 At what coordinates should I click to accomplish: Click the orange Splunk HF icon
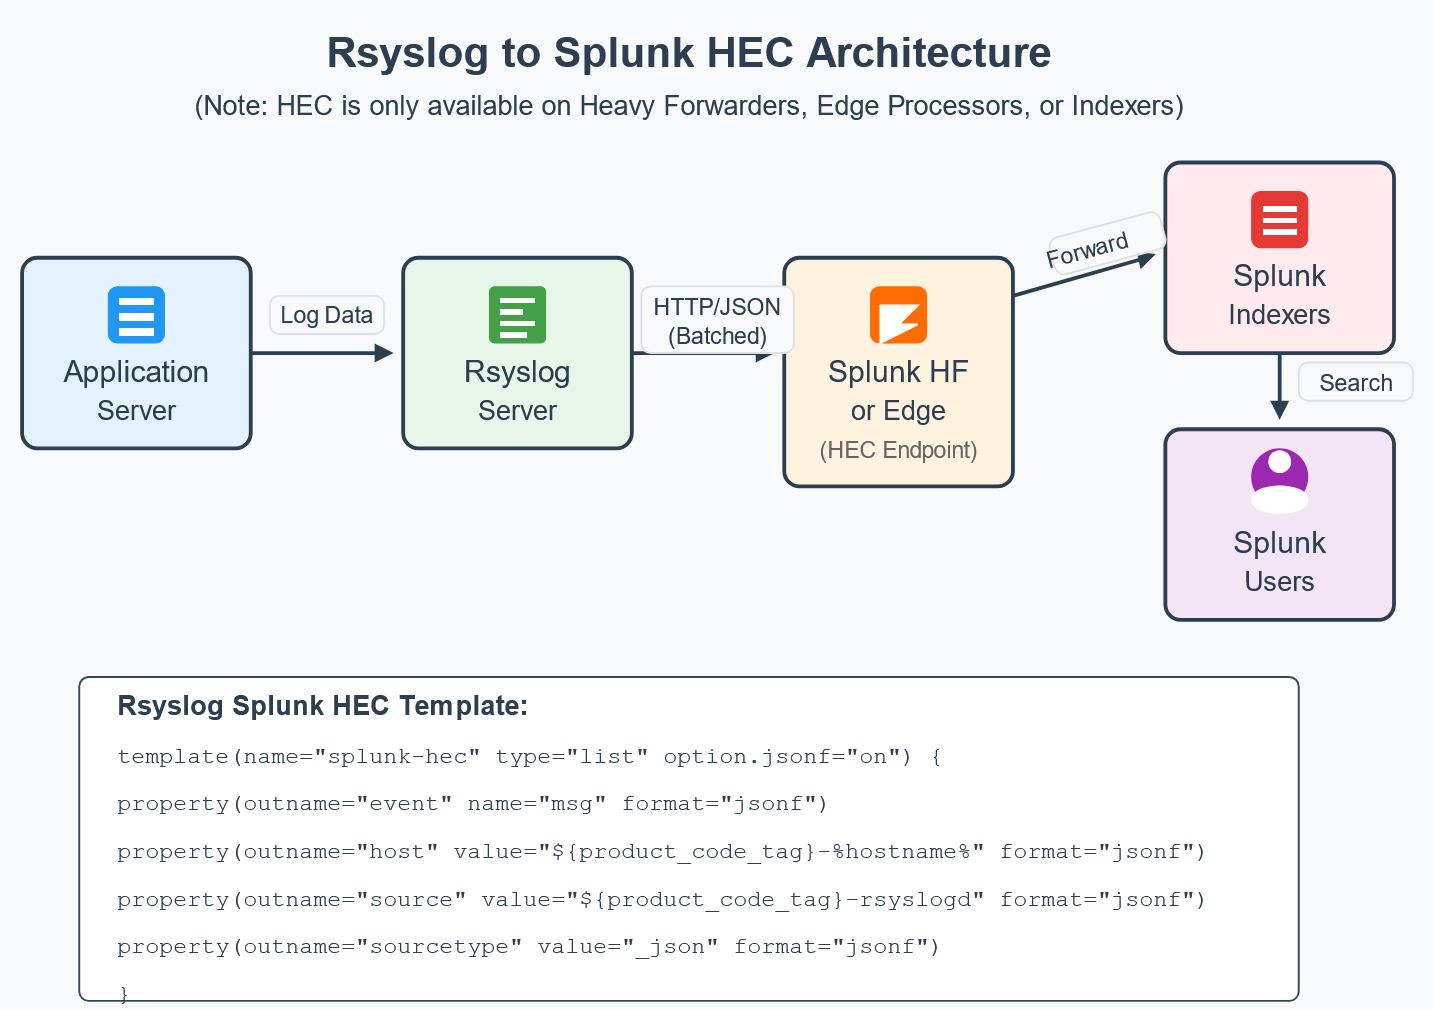point(898,315)
